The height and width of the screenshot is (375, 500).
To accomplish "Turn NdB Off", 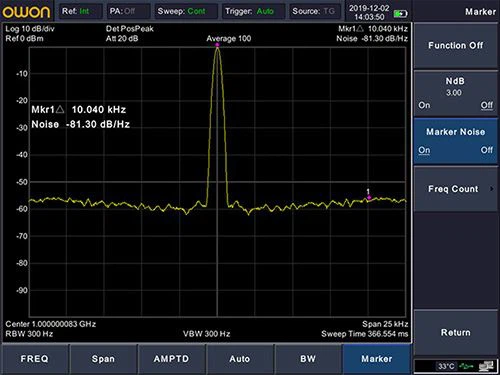I will click(x=487, y=105).
